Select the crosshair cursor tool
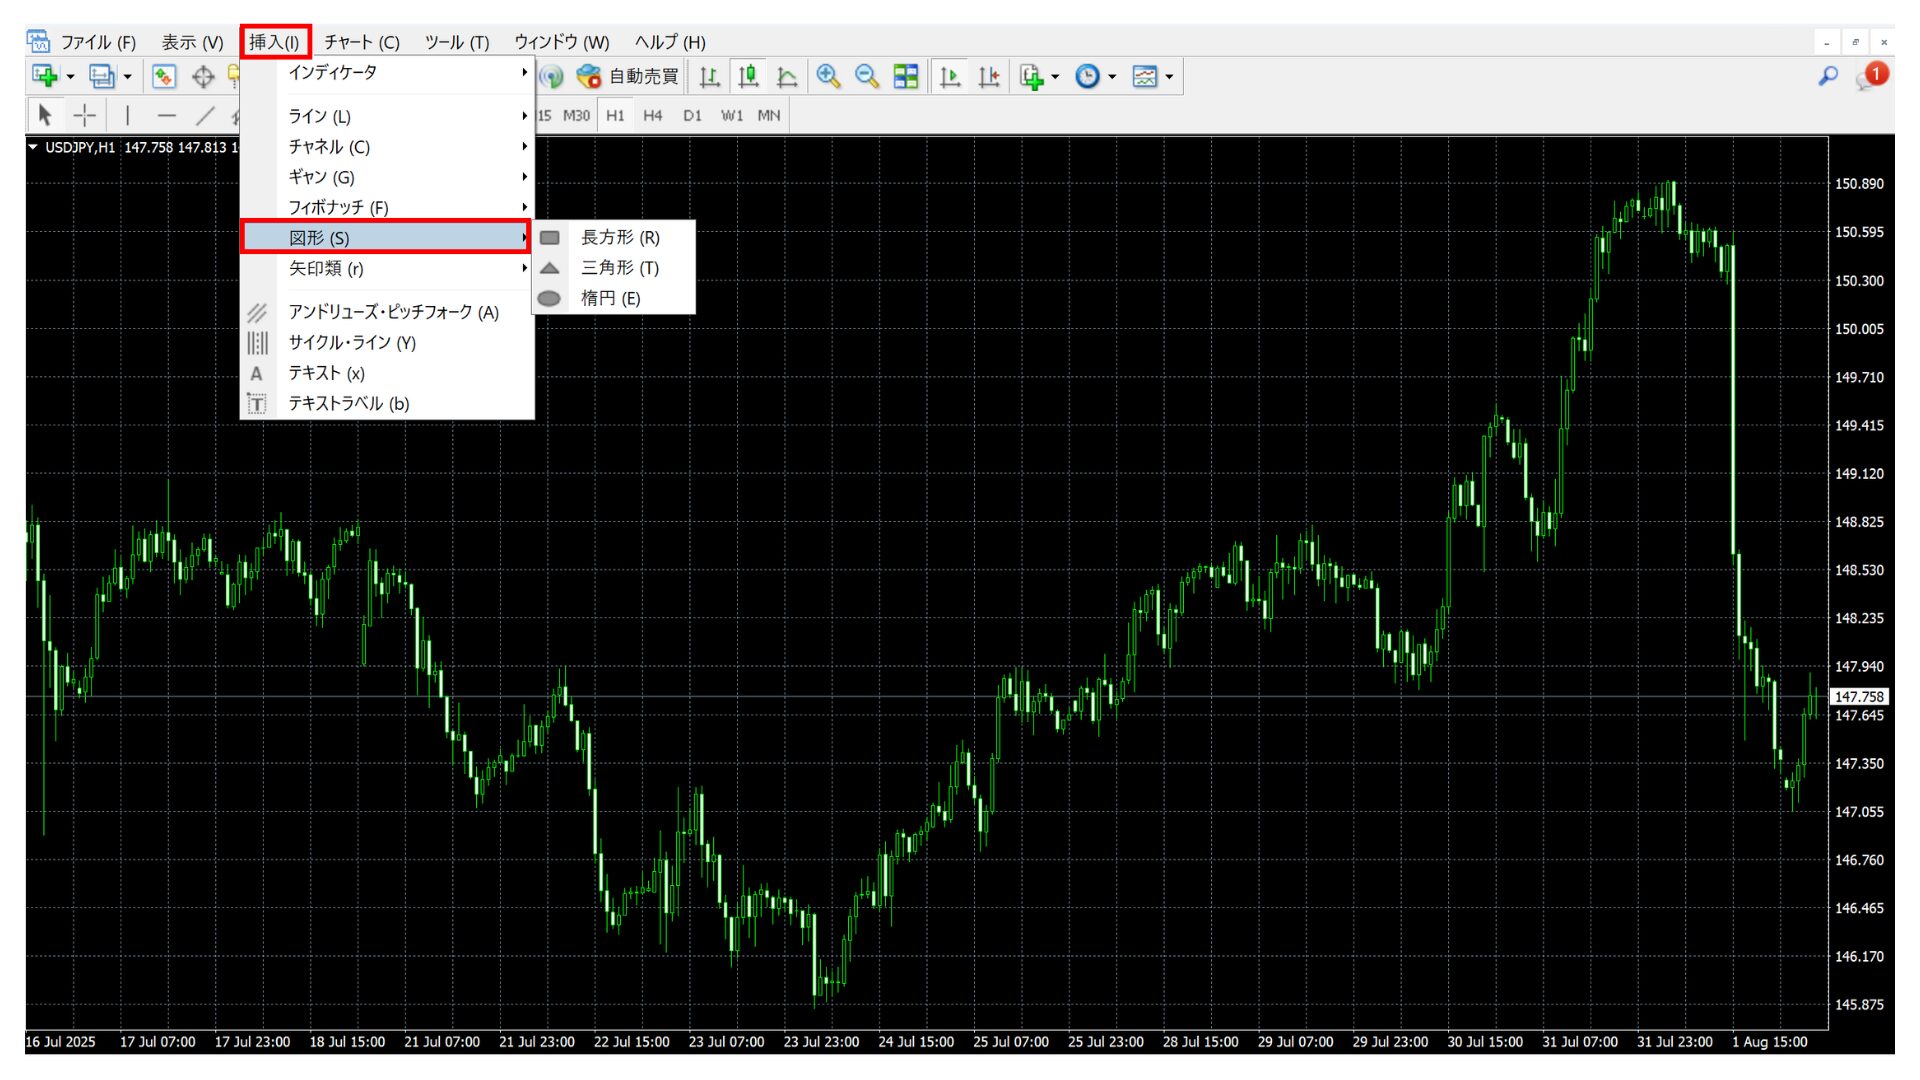Viewport: 1920px width, 1080px height. [85, 115]
